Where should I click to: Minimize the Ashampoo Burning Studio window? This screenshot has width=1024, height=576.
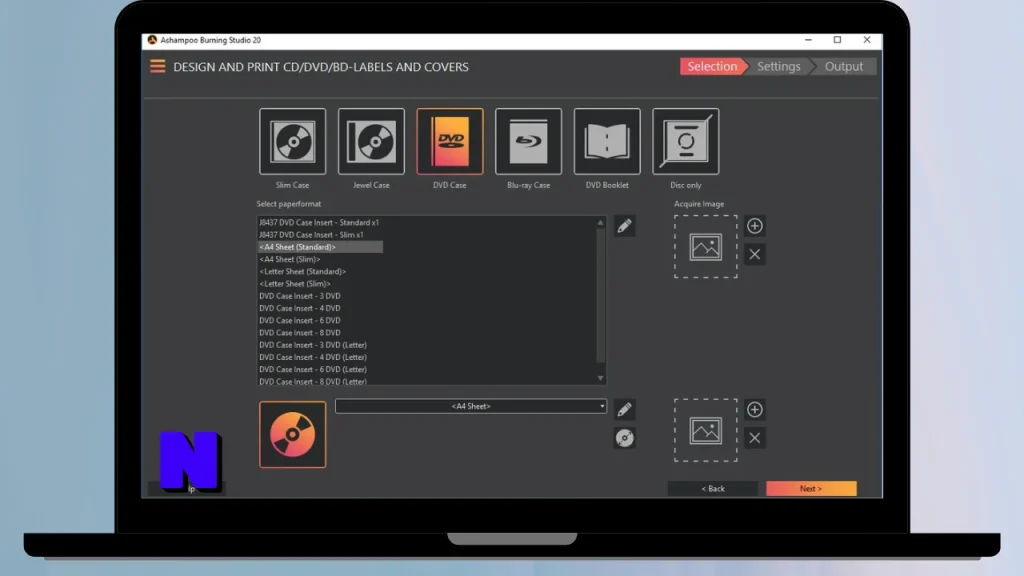click(808, 40)
